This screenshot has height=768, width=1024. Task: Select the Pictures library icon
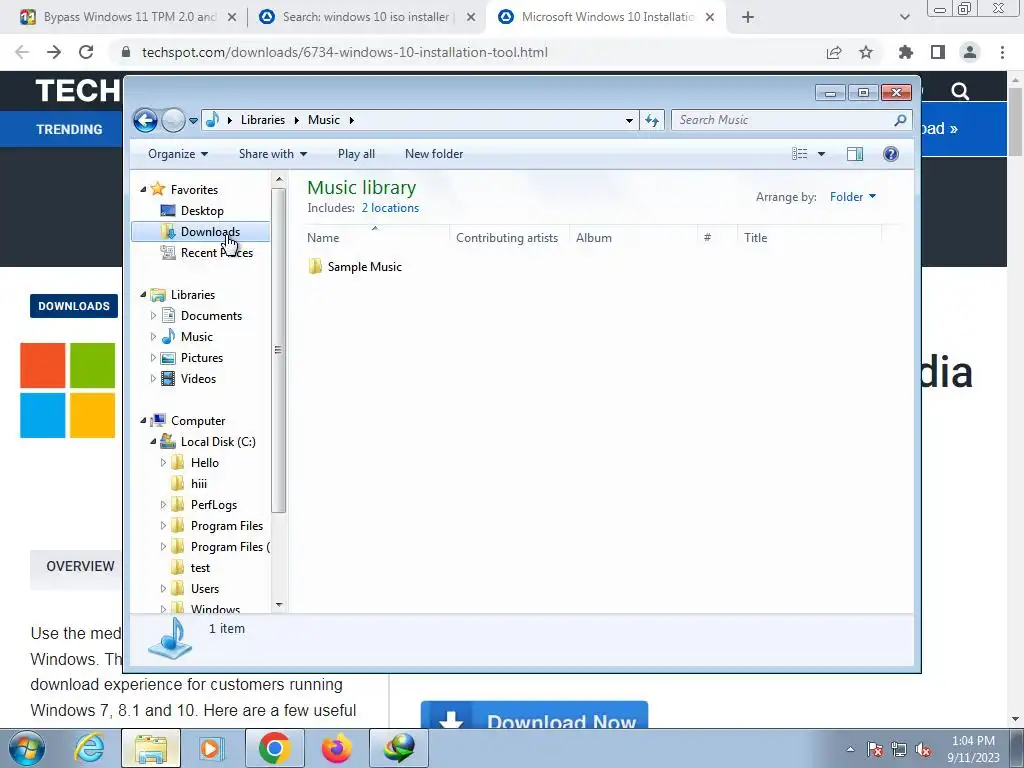pyautogui.click(x=168, y=358)
